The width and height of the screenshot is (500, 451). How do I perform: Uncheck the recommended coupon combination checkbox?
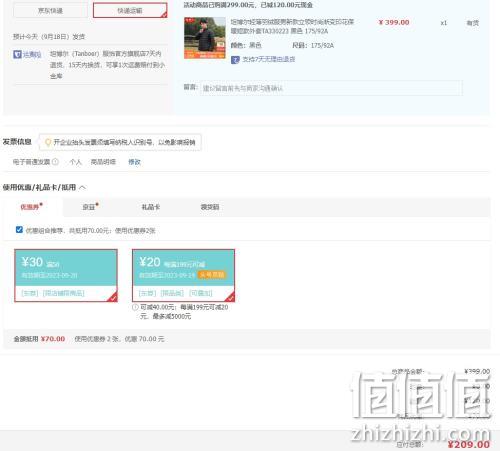pyautogui.click(x=19, y=230)
